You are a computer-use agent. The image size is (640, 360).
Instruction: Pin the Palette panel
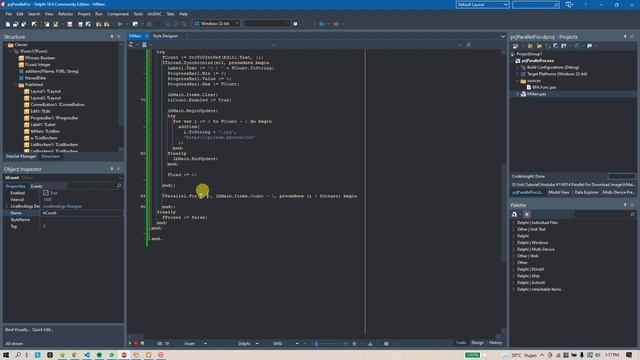pos(625,205)
